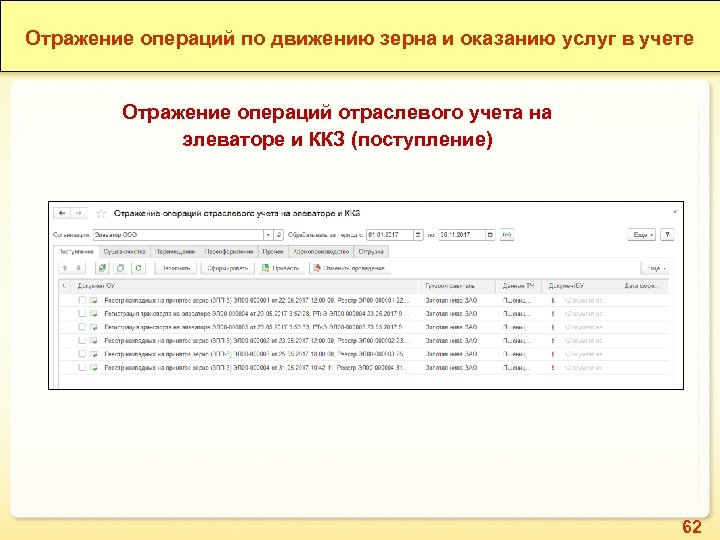This screenshot has width=720, height=540.
Task: Move selected row down with arrow icon
Action: [x=79, y=268]
